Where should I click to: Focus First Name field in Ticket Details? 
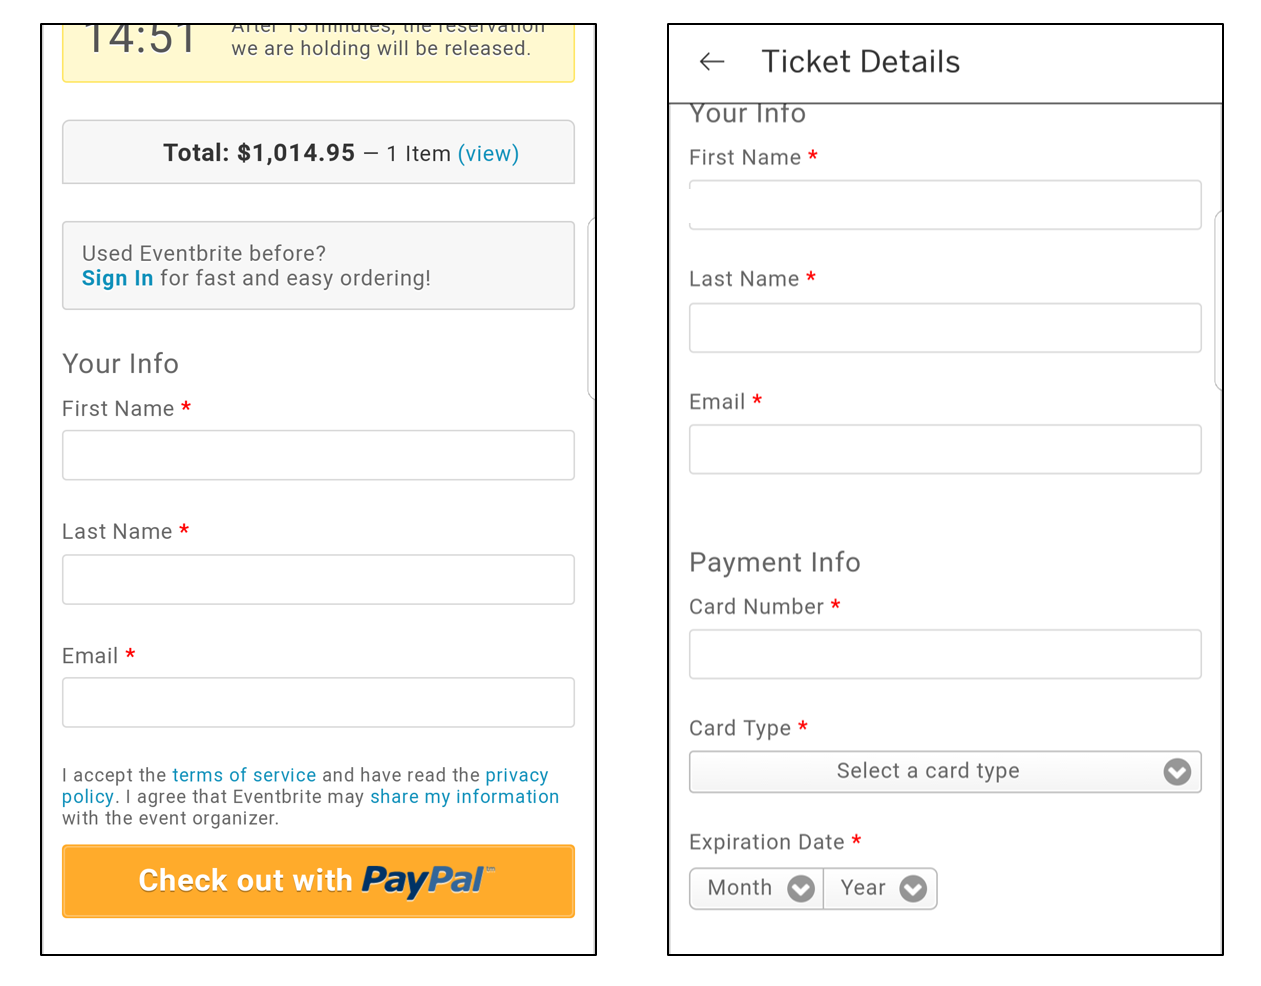click(945, 205)
